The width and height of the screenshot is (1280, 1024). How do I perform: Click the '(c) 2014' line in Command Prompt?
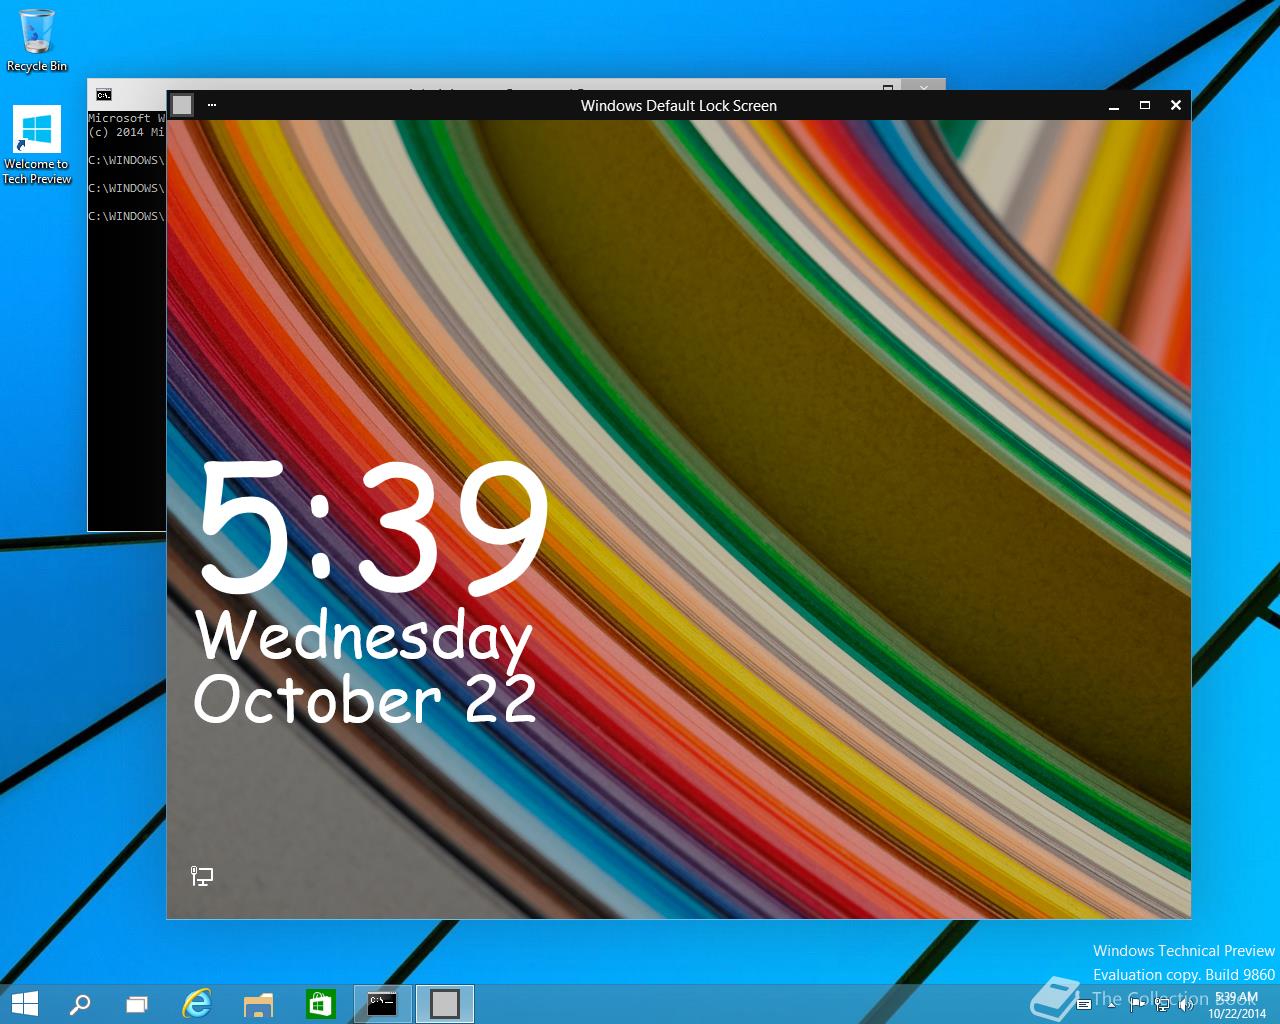click(127, 132)
